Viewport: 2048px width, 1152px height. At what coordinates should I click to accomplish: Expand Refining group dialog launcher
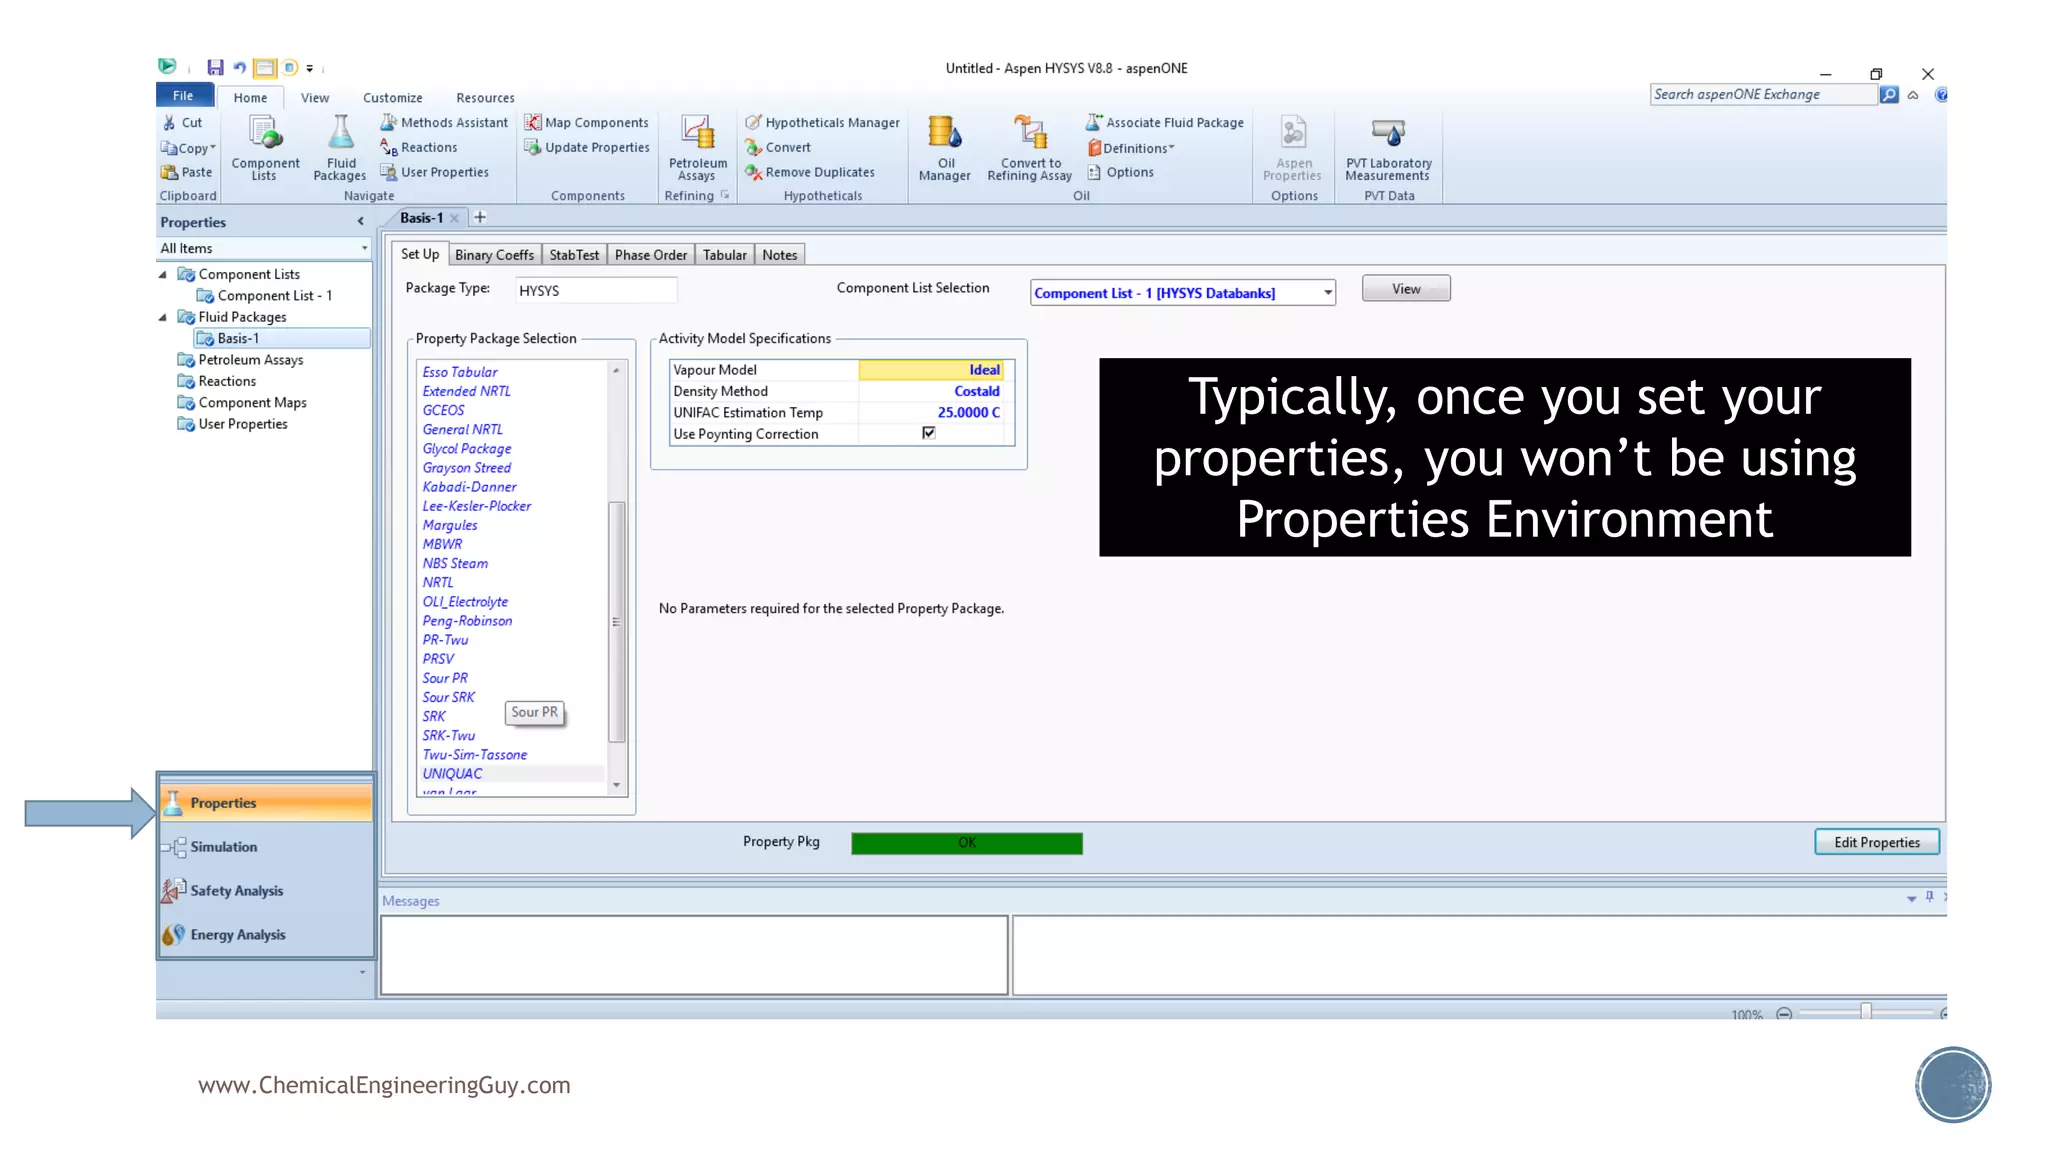724,195
